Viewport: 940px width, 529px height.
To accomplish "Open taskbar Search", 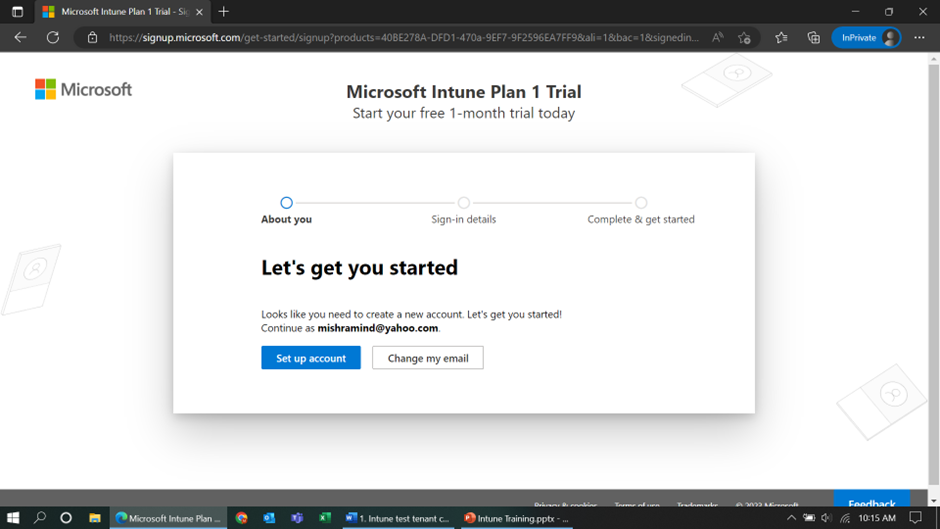I will click(x=40, y=518).
